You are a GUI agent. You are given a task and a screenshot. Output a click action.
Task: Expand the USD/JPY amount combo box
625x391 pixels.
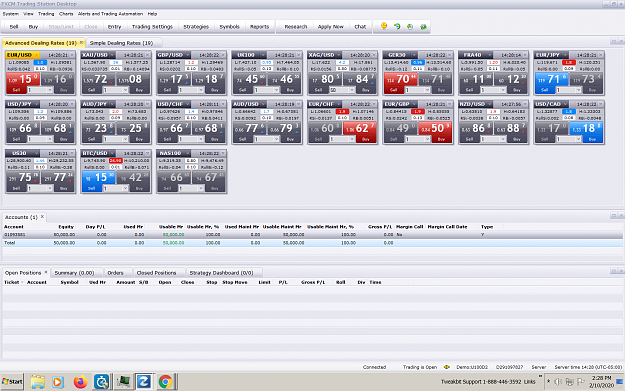[49, 139]
